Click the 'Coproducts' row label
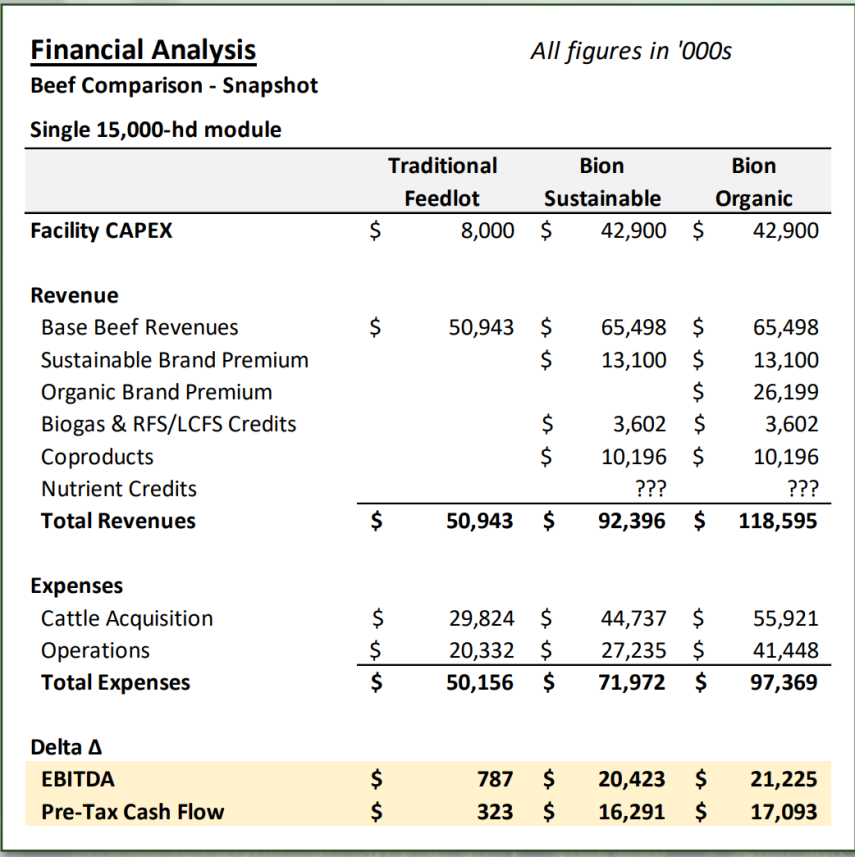 [x=97, y=457]
